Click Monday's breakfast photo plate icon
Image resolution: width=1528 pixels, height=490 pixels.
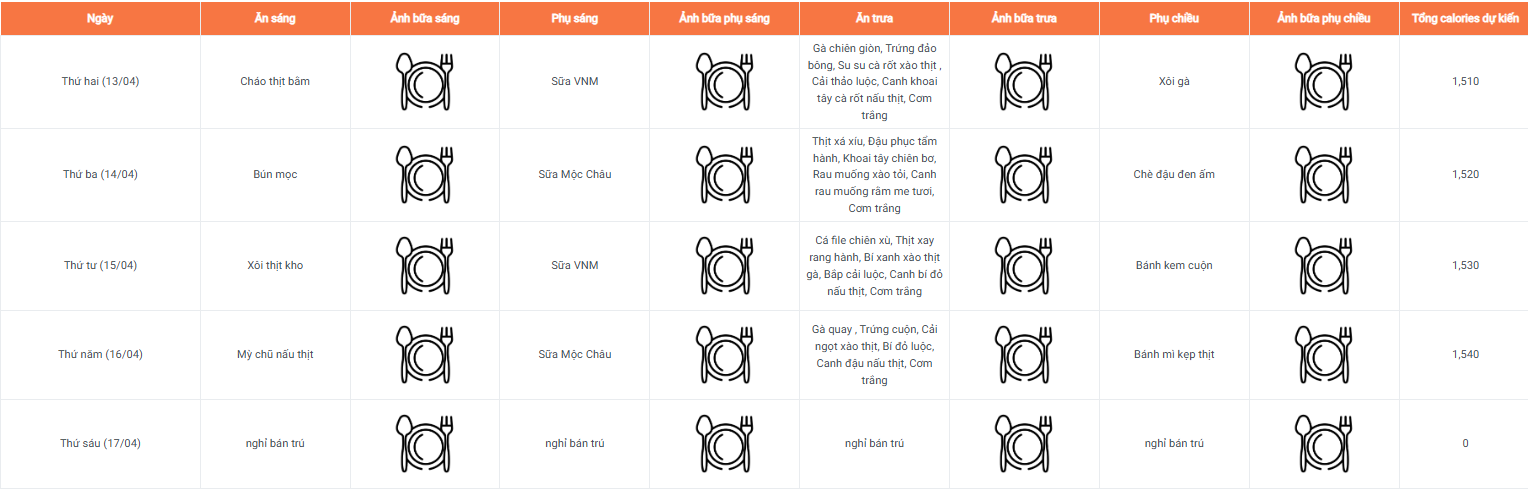(425, 82)
